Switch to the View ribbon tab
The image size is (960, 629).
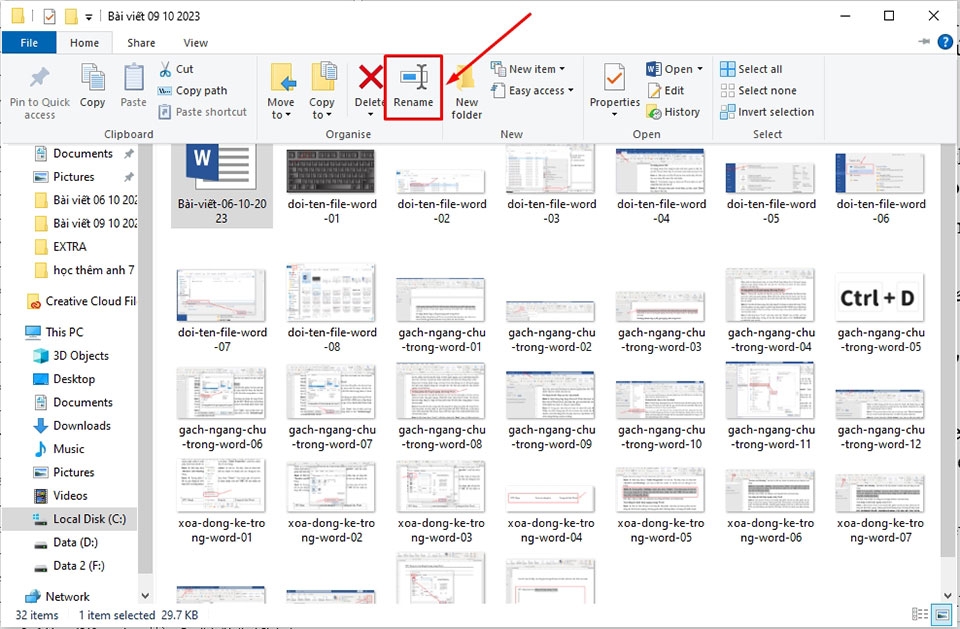(195, 43)
